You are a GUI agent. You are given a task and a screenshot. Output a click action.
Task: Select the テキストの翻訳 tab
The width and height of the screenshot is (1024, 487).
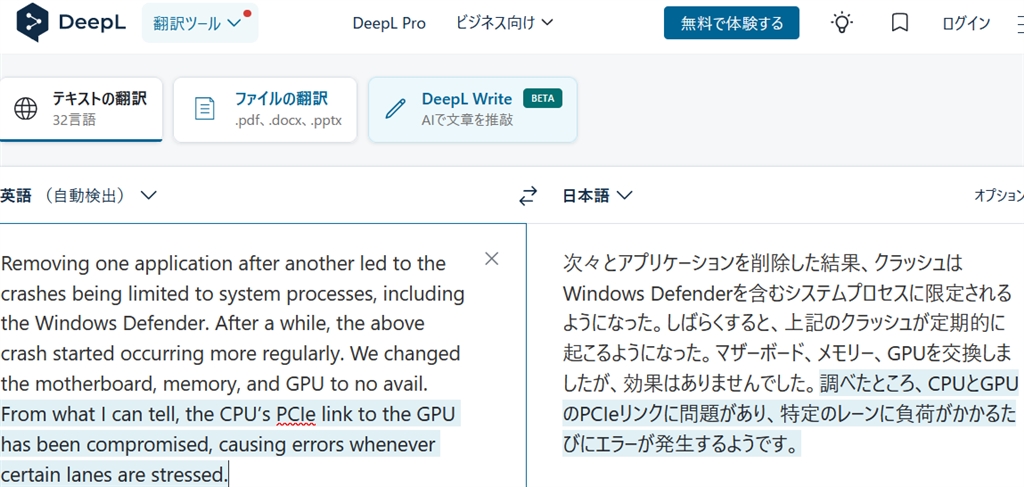coord(81,109)
